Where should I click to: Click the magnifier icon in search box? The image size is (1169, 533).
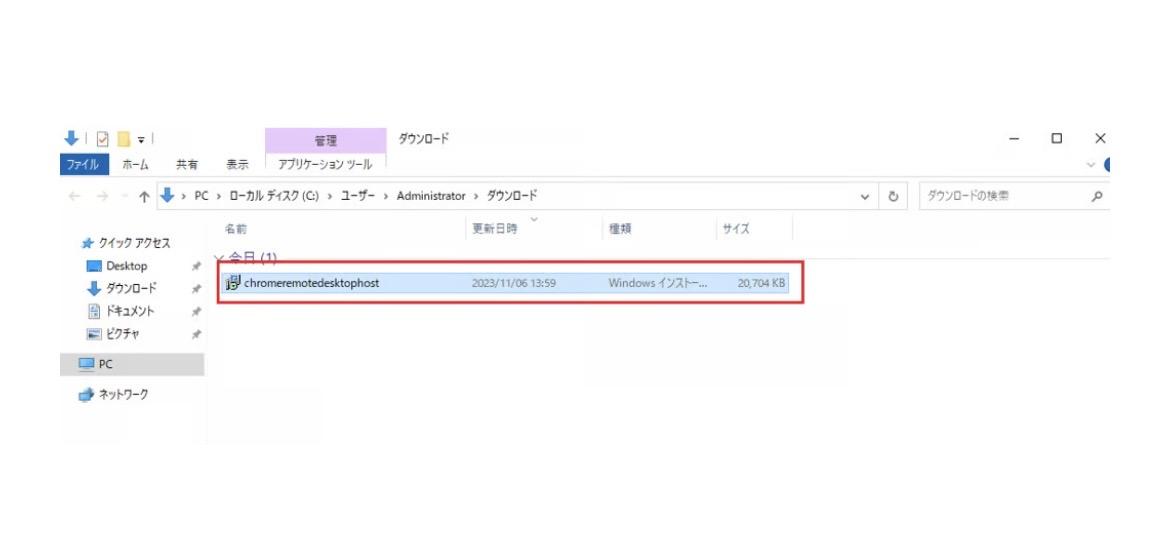[1097, 197]
